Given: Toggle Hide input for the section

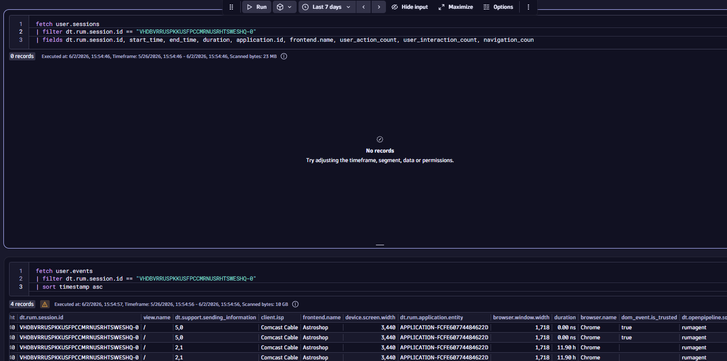Looking at the screenshot, I should point(409,7).
